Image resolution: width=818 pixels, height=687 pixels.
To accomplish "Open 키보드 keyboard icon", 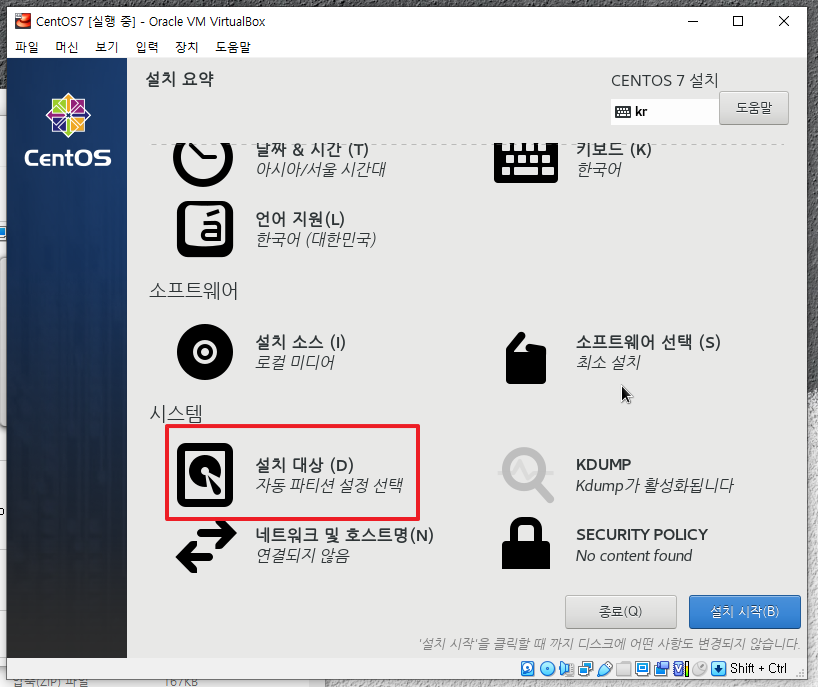I will [x=526, y=163].
